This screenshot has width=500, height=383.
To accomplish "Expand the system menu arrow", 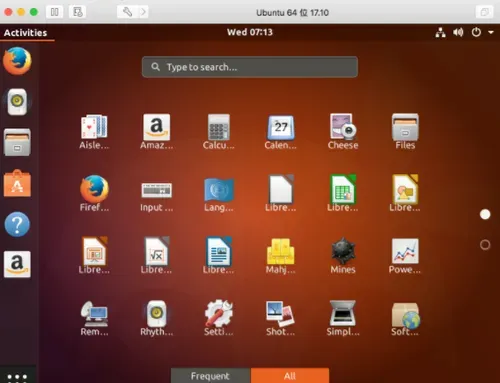I will tap(491, 32).
